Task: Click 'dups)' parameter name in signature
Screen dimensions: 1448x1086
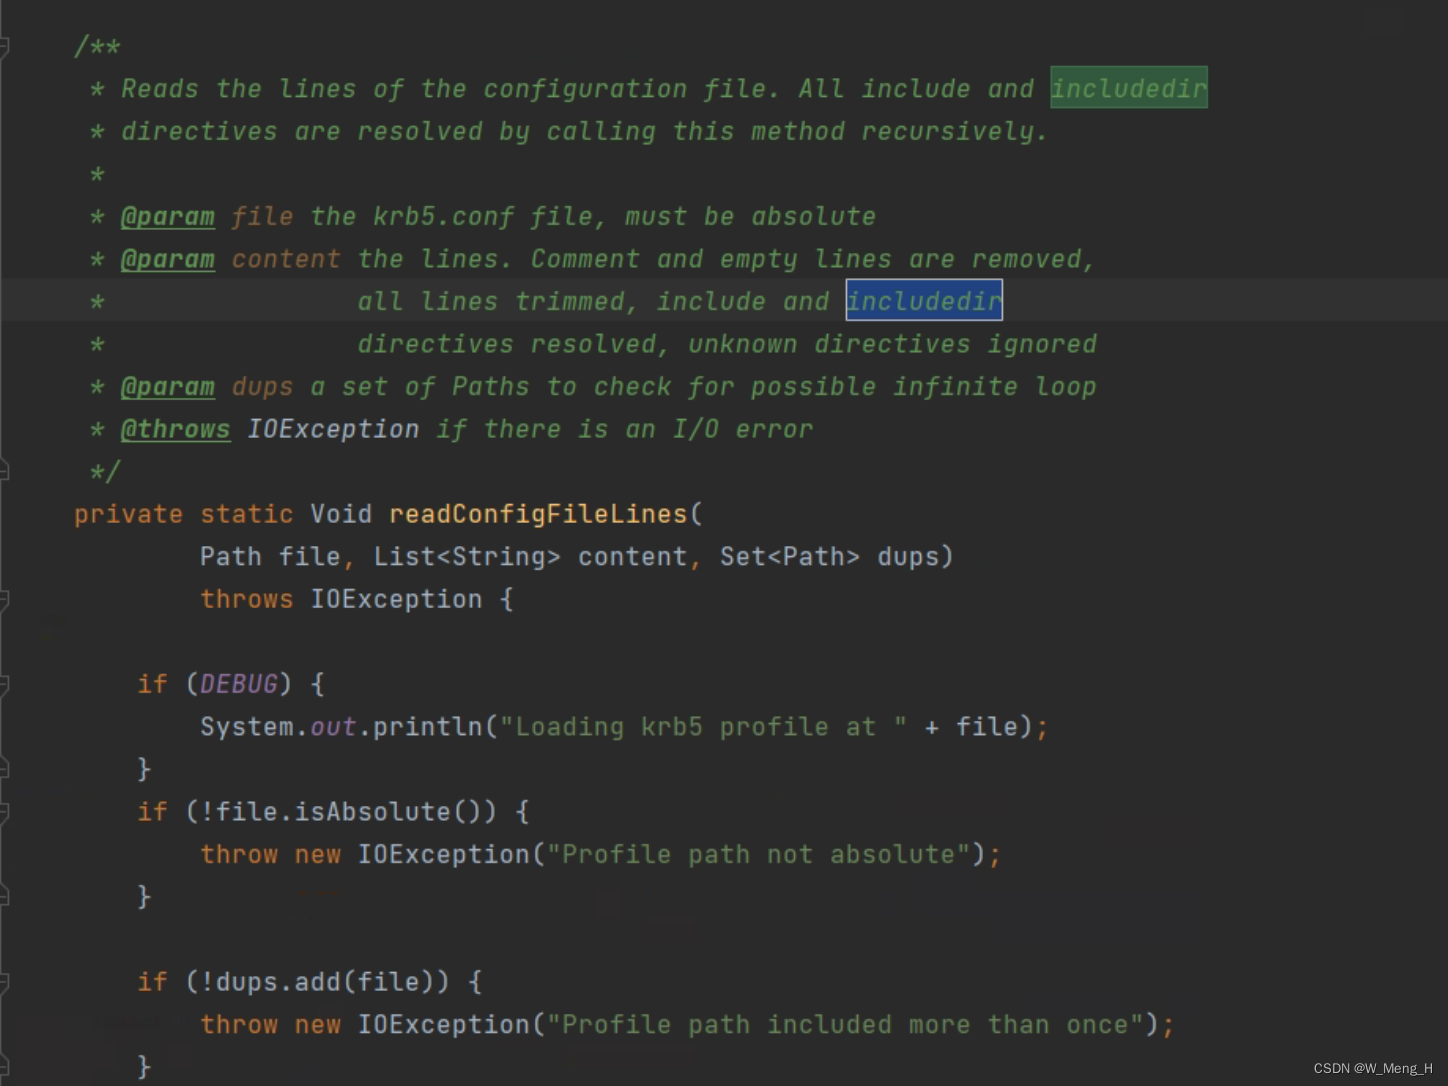Action: (915, 557)
